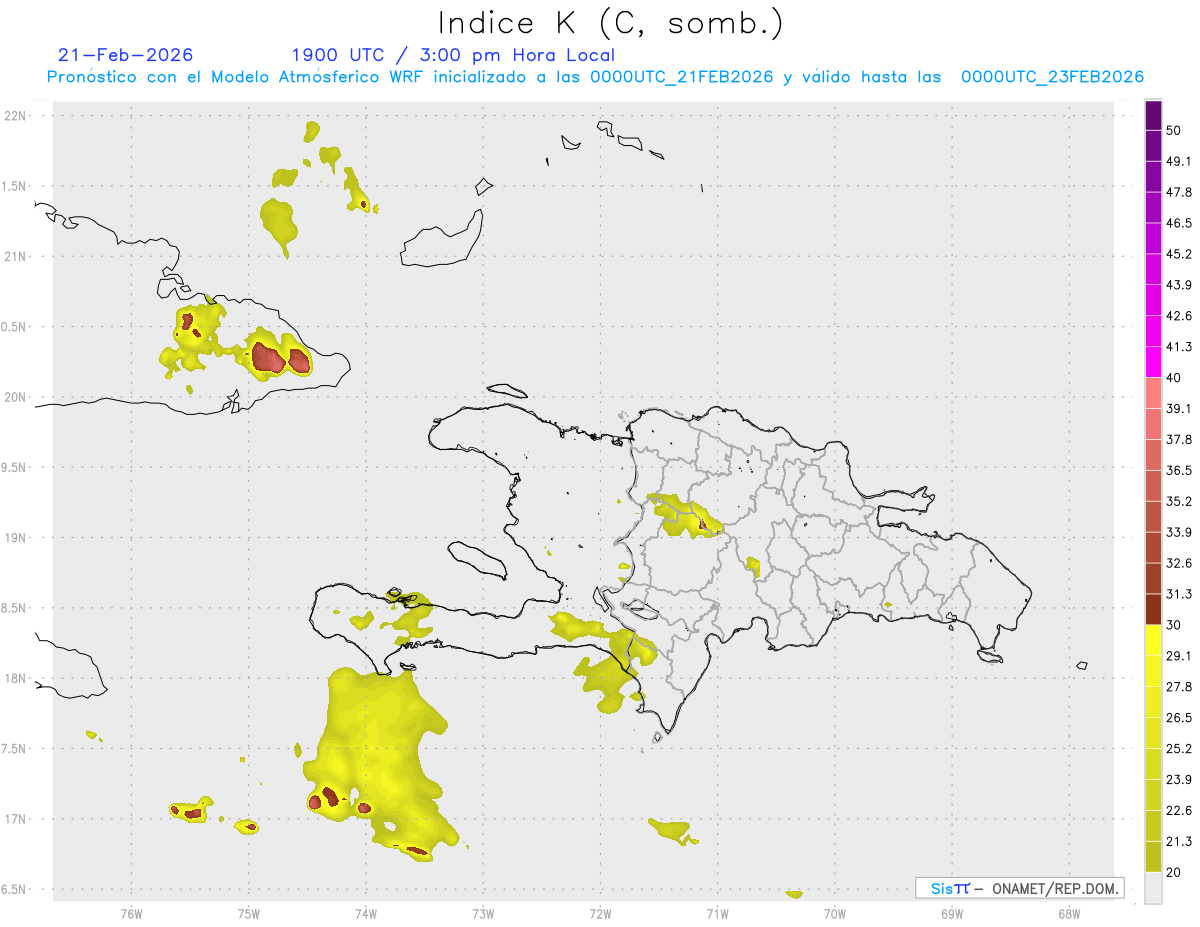Click the 74W longitude label

coord(365,913)
